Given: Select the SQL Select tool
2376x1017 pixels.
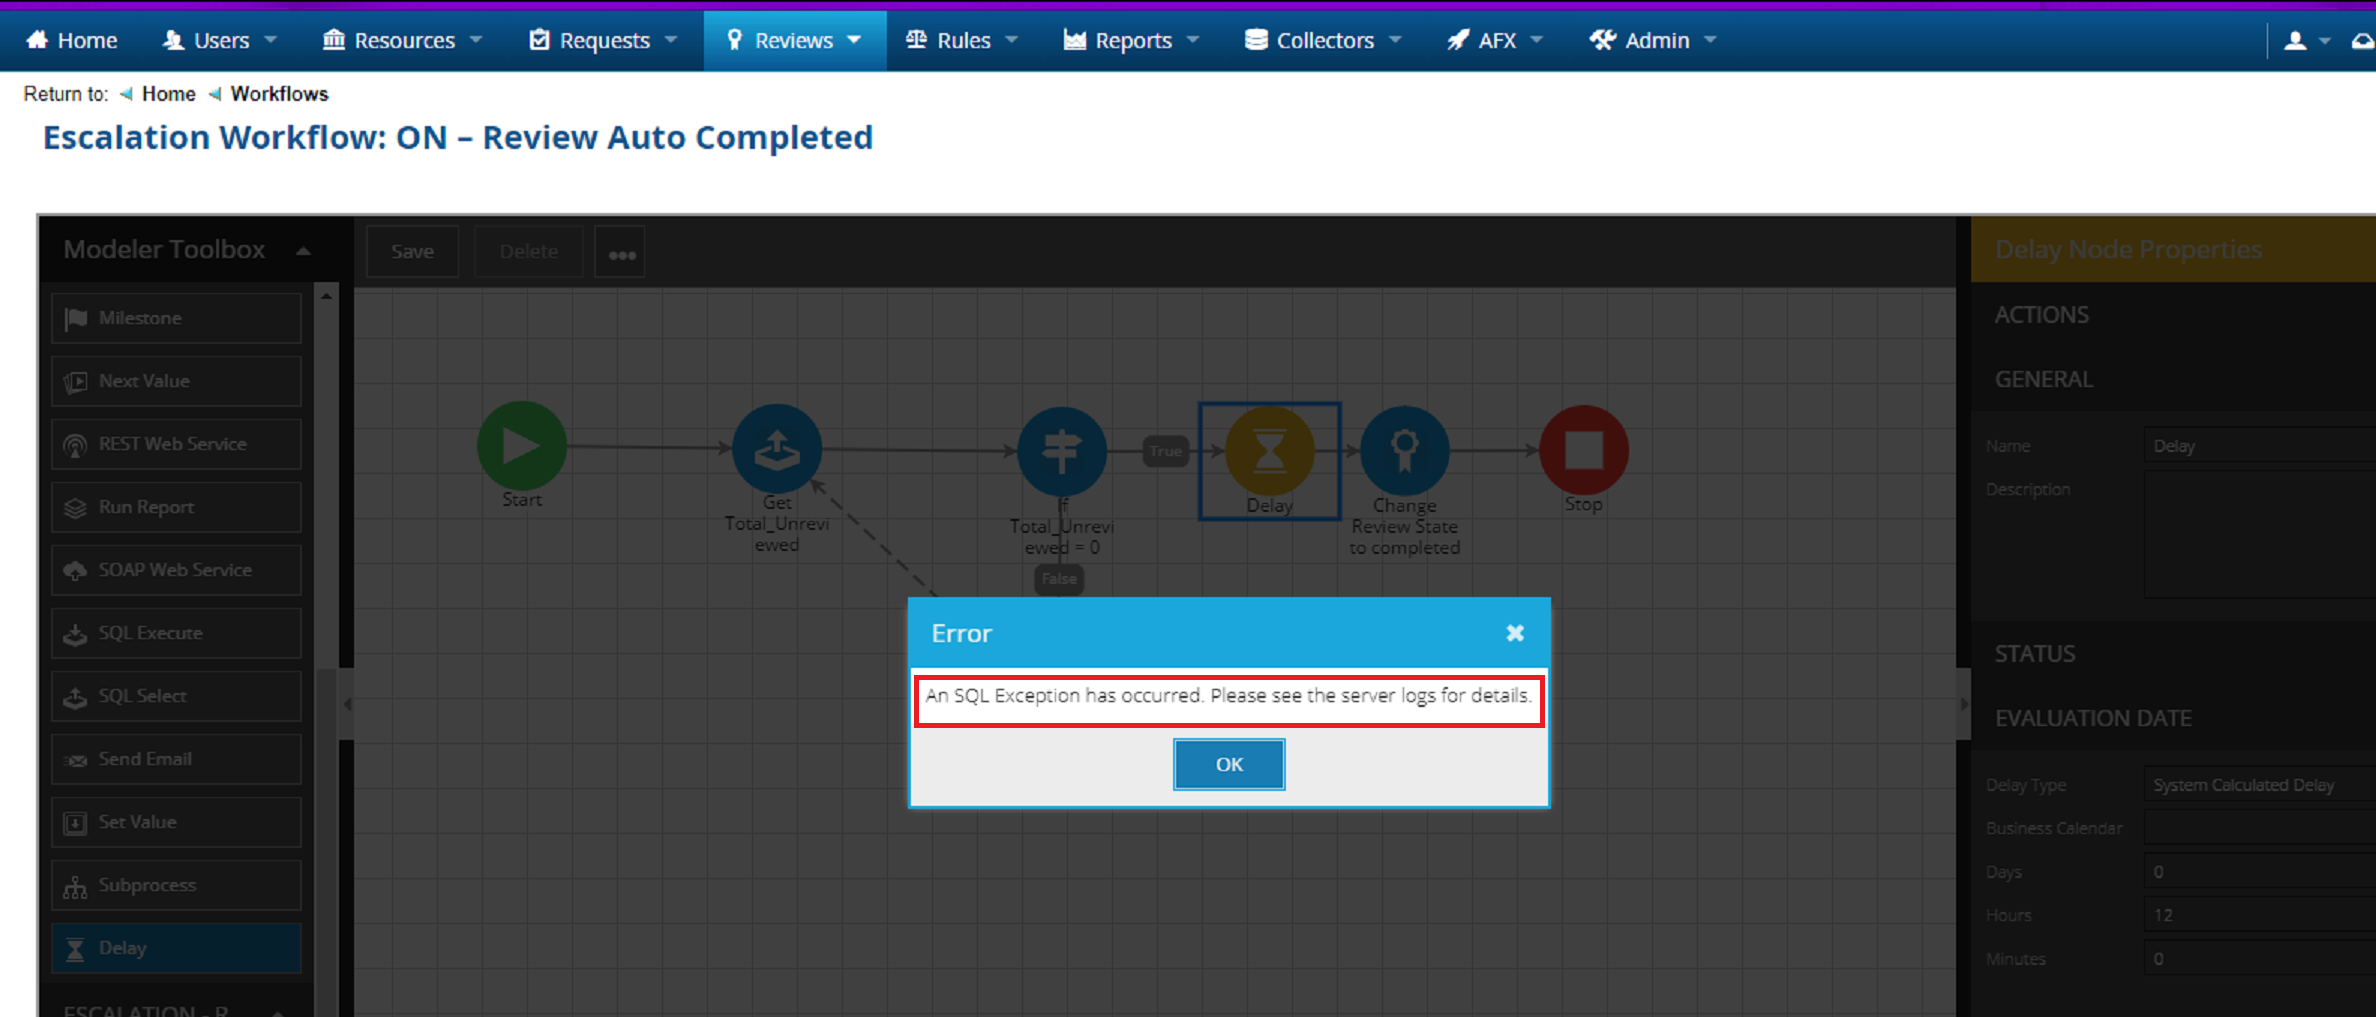Looking at the screenshot, I should click(x=175, y=696).
